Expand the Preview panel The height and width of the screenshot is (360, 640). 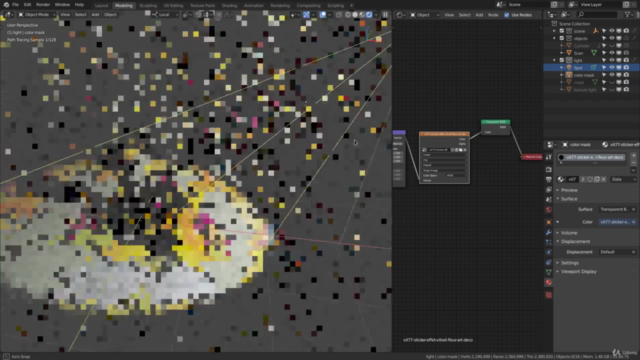569,190
